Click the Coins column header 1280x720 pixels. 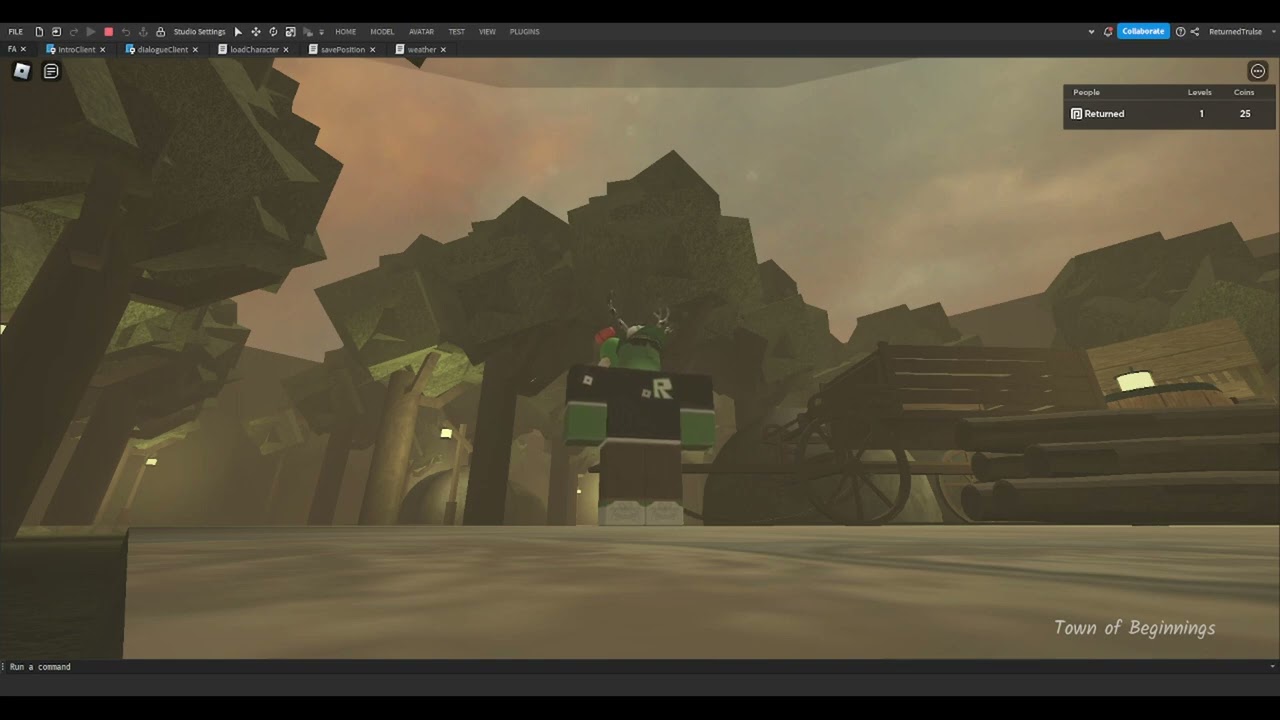(x=1244, y=92)
